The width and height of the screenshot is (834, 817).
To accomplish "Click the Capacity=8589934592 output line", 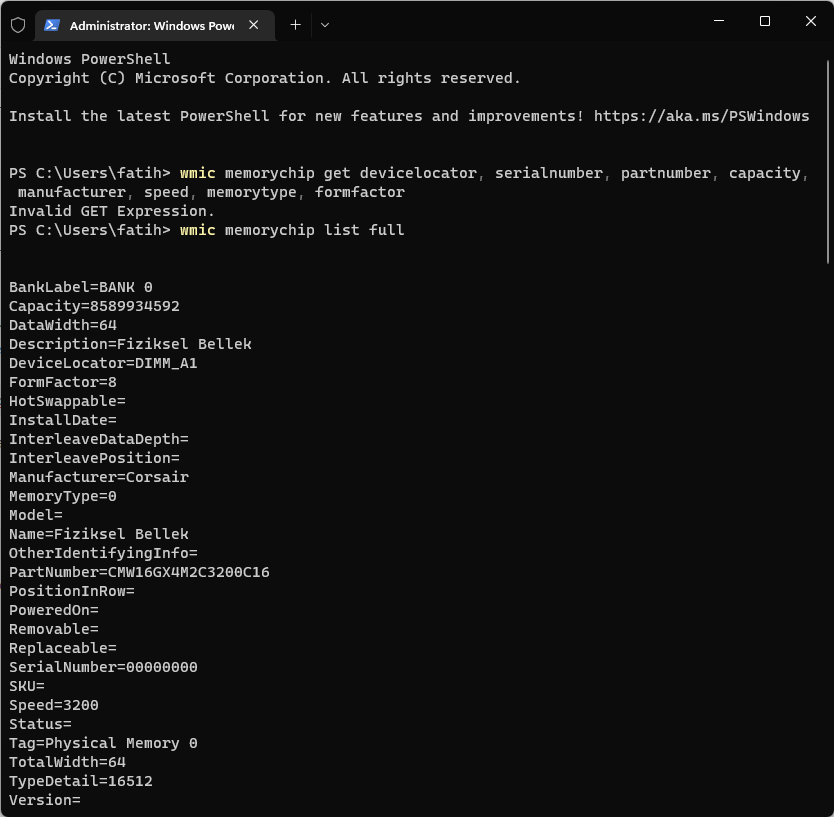I will pos(94,306).
